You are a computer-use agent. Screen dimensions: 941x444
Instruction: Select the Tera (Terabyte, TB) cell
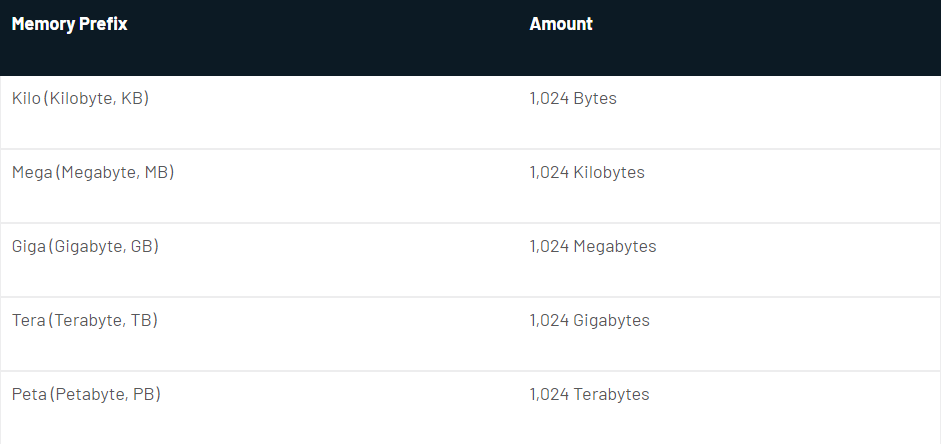84,321
